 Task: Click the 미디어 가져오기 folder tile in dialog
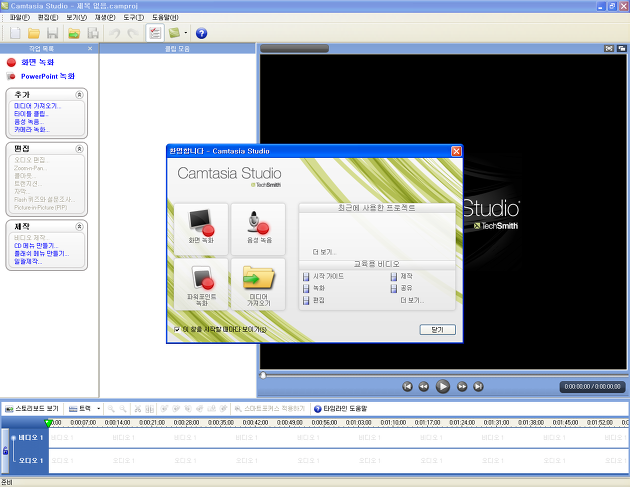(259, 284)
